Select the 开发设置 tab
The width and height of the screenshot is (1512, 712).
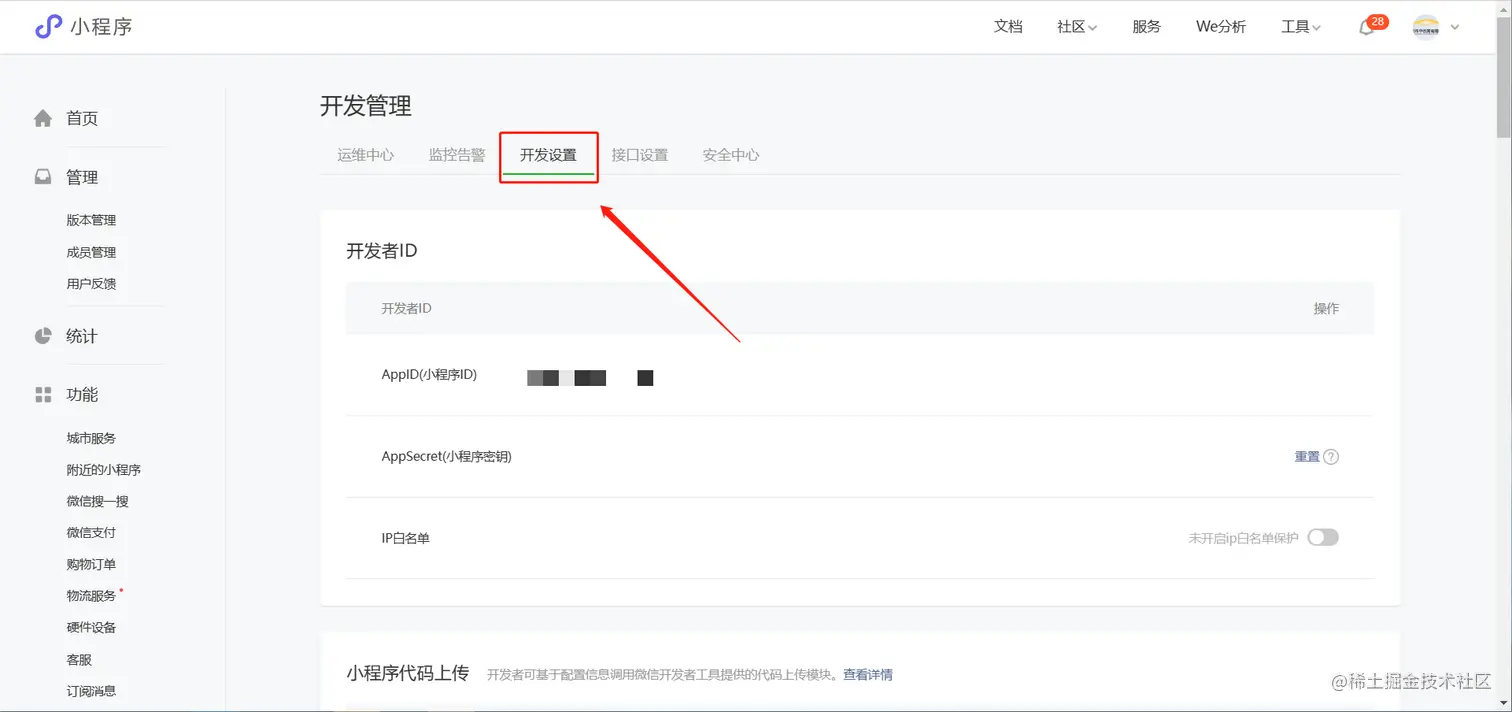(548, 155)
